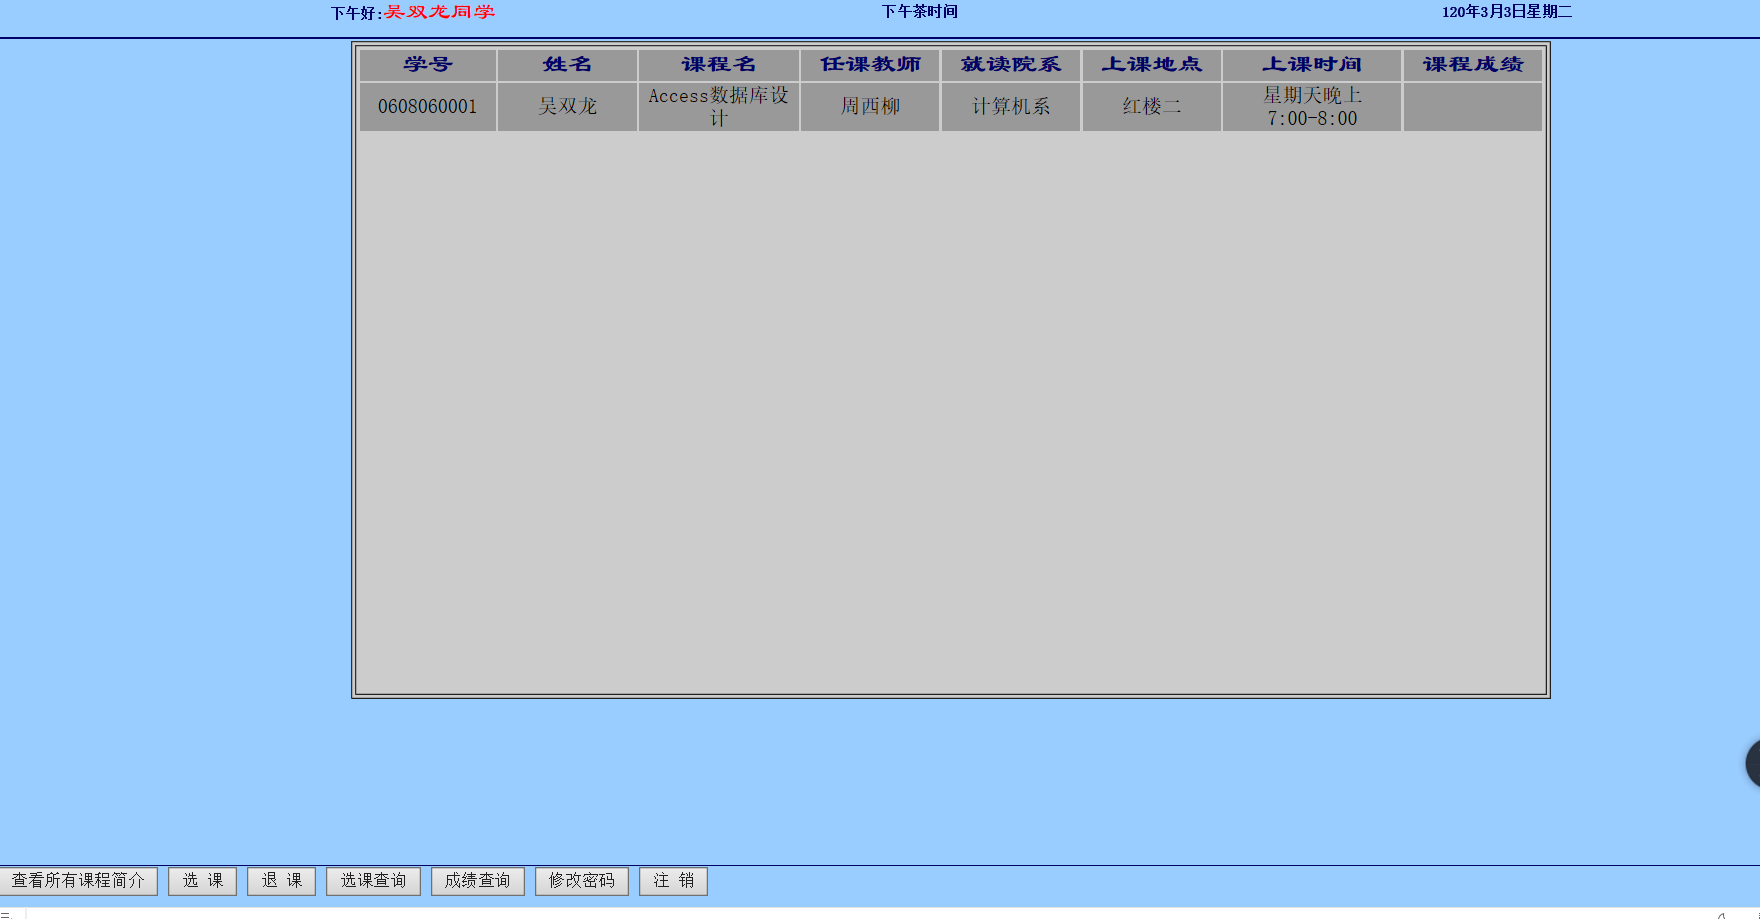Click course cell Access数据库设计
The width and height of the screenshot is (1760, 919).
point(719,107)
